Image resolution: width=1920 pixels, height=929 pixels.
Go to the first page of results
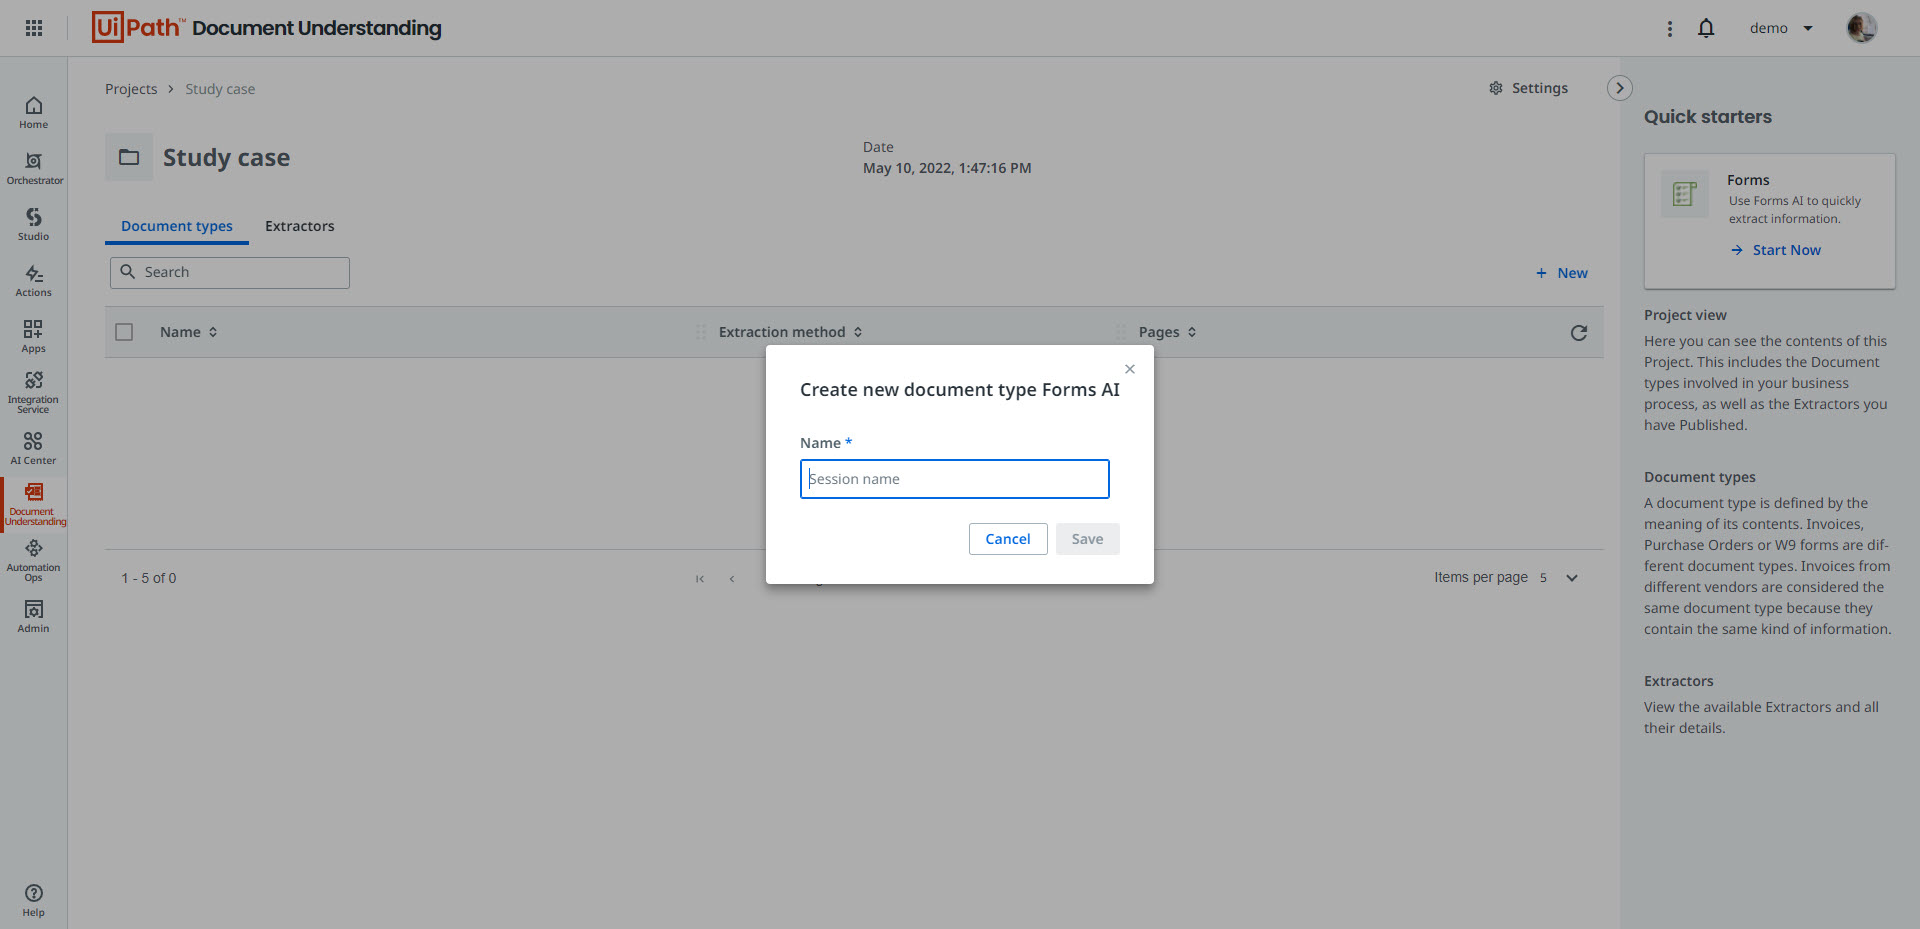click(x=700, y=579)
